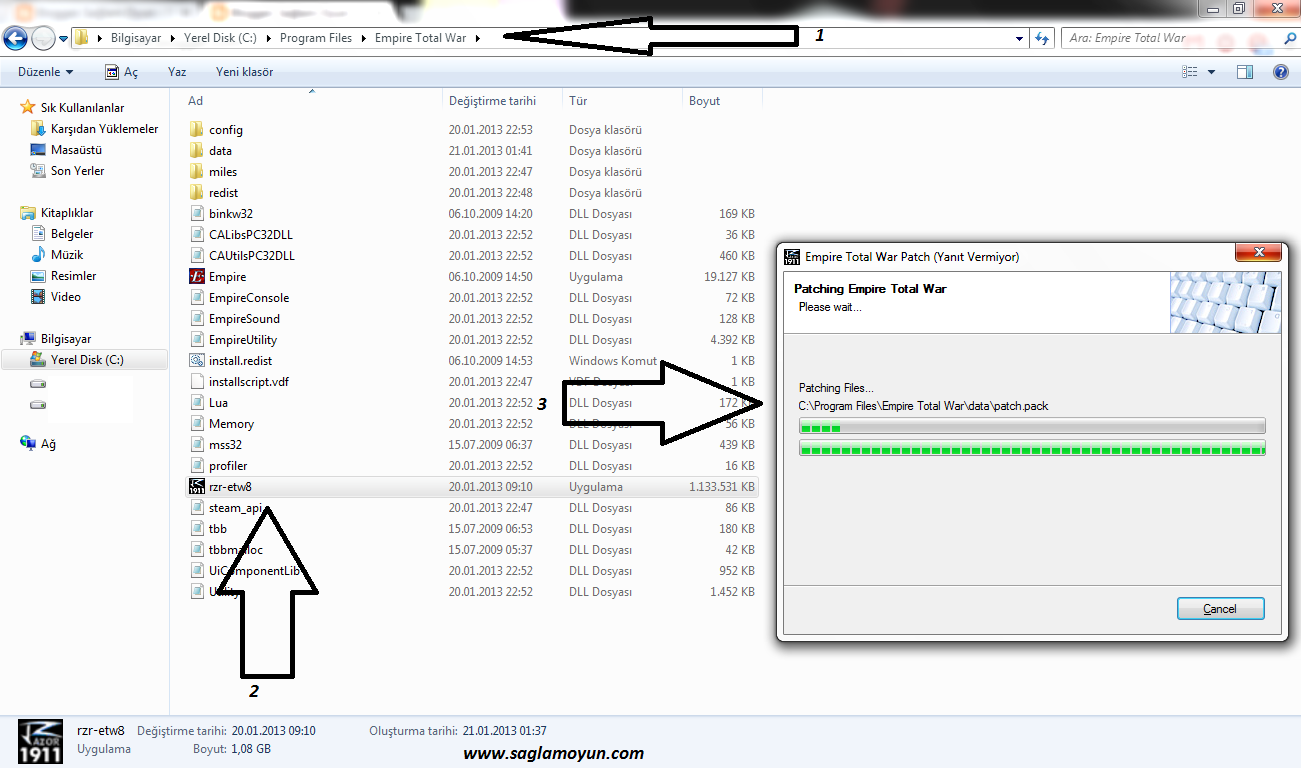
Task: Select the EmpireUtility file icon
Action: [x=196, y=339]
